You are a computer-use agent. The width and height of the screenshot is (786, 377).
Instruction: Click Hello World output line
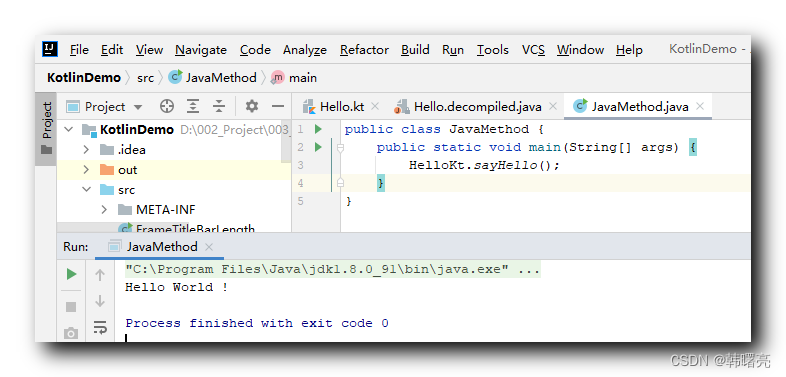pos(177,287)
